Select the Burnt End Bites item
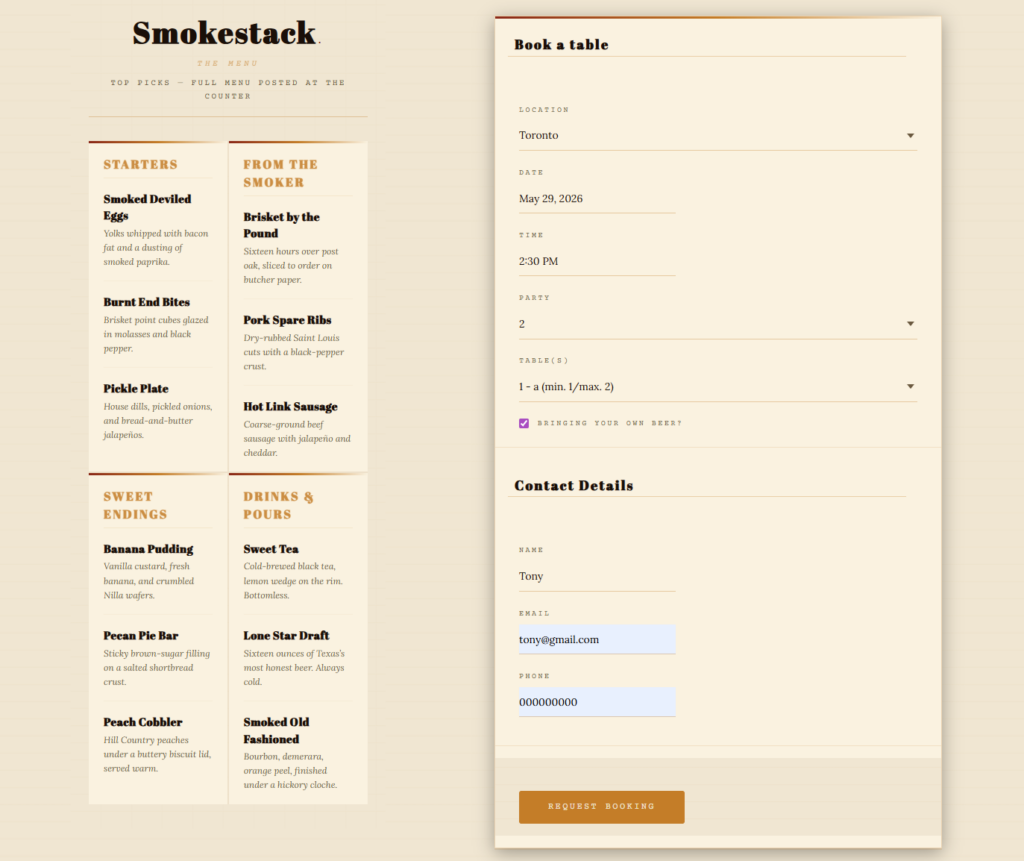Viewport: 1024px width, 861px height. tap(147, 302)
